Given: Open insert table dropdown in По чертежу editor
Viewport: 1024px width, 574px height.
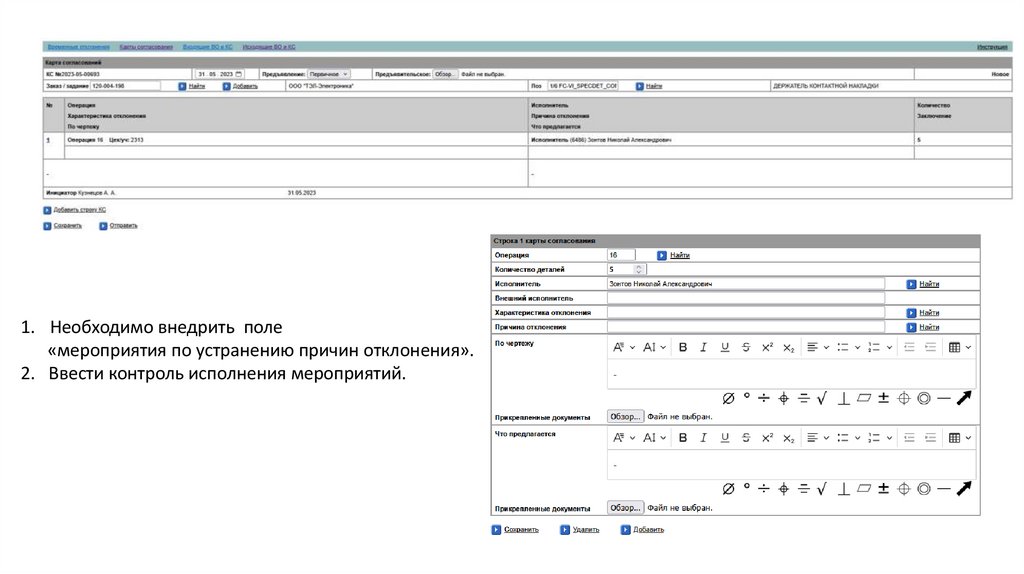Looking at the screenshot, I should click(x=960, y=347).
